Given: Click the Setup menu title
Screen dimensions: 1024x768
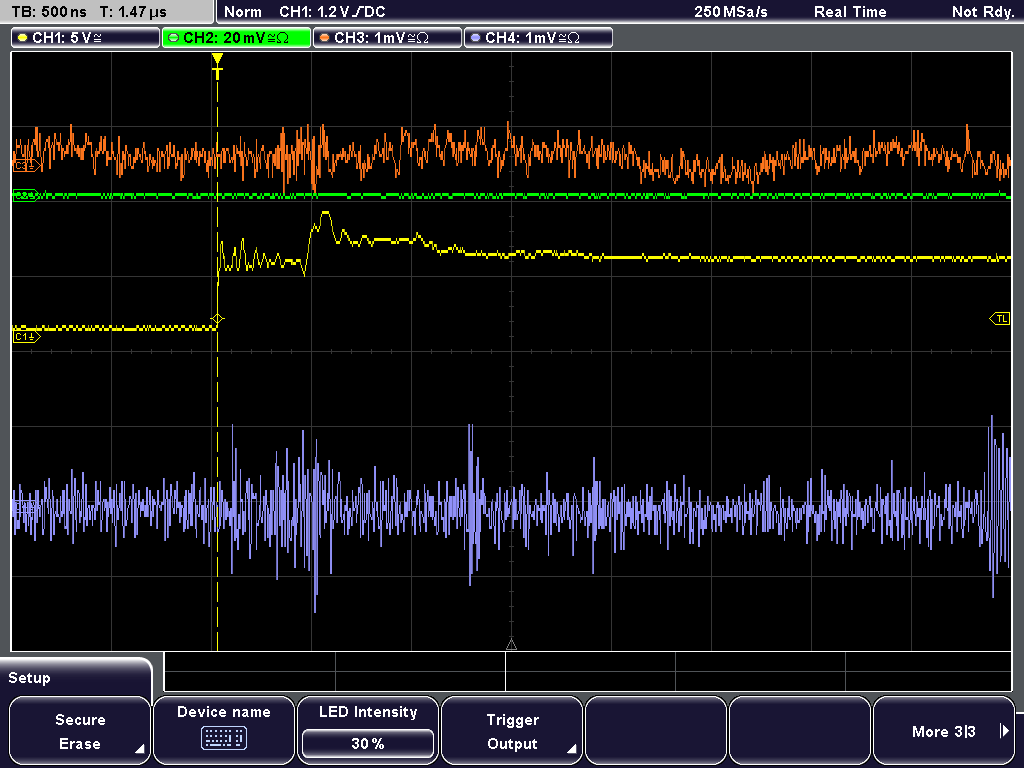Looking at the screenshot, I should coord(29,678).
